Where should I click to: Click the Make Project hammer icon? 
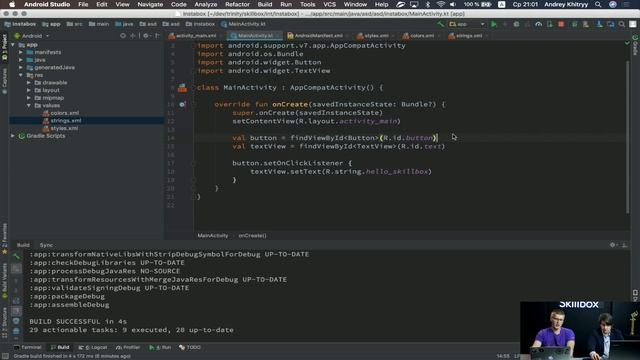[440, 24]
